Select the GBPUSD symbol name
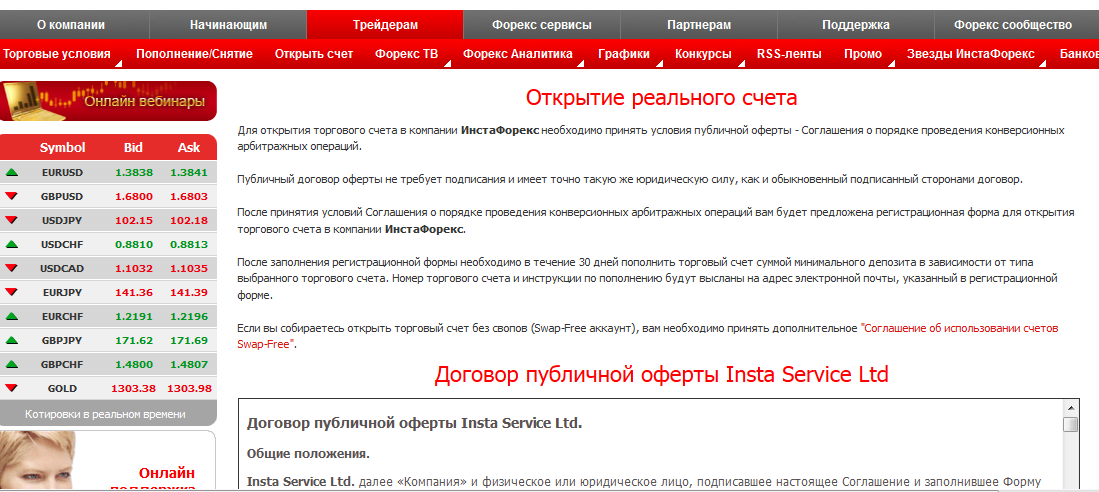The height and width of the screenshot is (492, 1099). click(62, 196)
